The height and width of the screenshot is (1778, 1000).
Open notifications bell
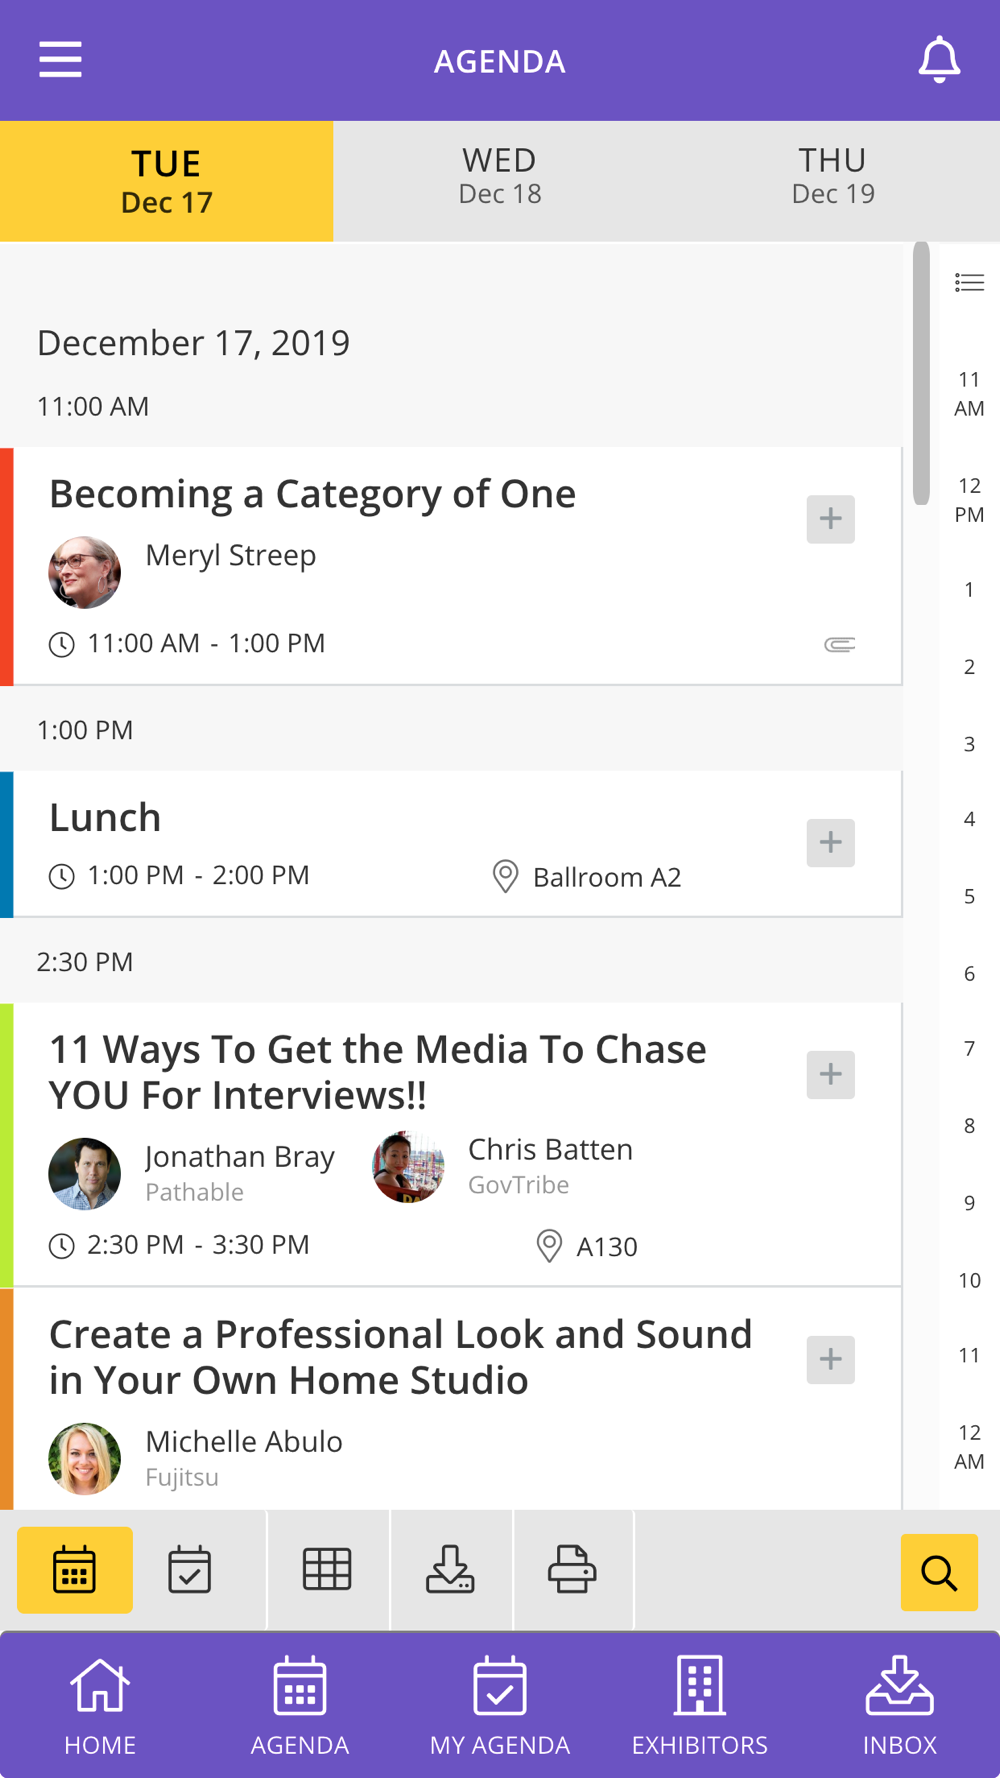939,60
